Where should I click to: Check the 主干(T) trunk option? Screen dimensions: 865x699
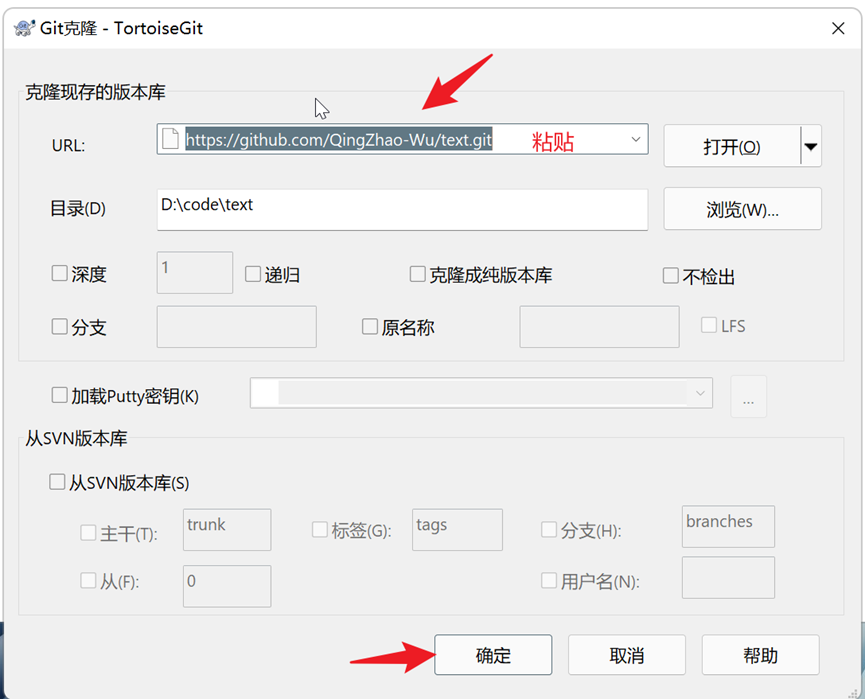(x=88, y=533)
